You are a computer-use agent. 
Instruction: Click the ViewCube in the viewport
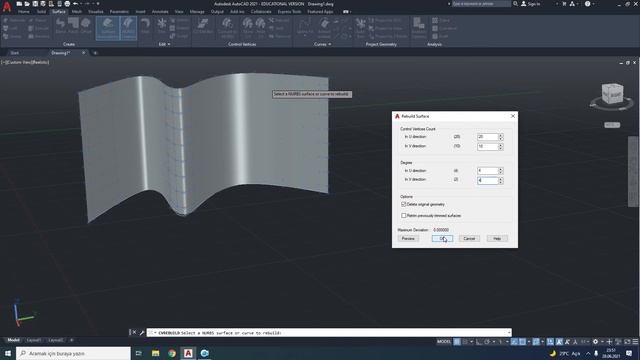(612, 94)
